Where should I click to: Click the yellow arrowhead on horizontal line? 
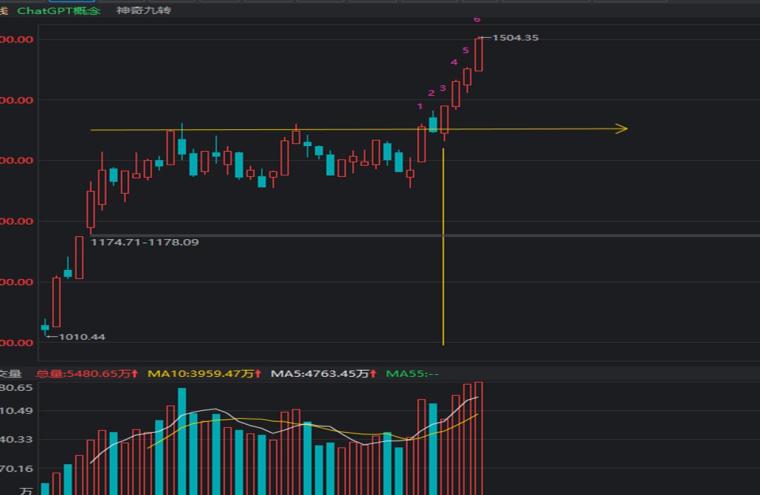620,128
